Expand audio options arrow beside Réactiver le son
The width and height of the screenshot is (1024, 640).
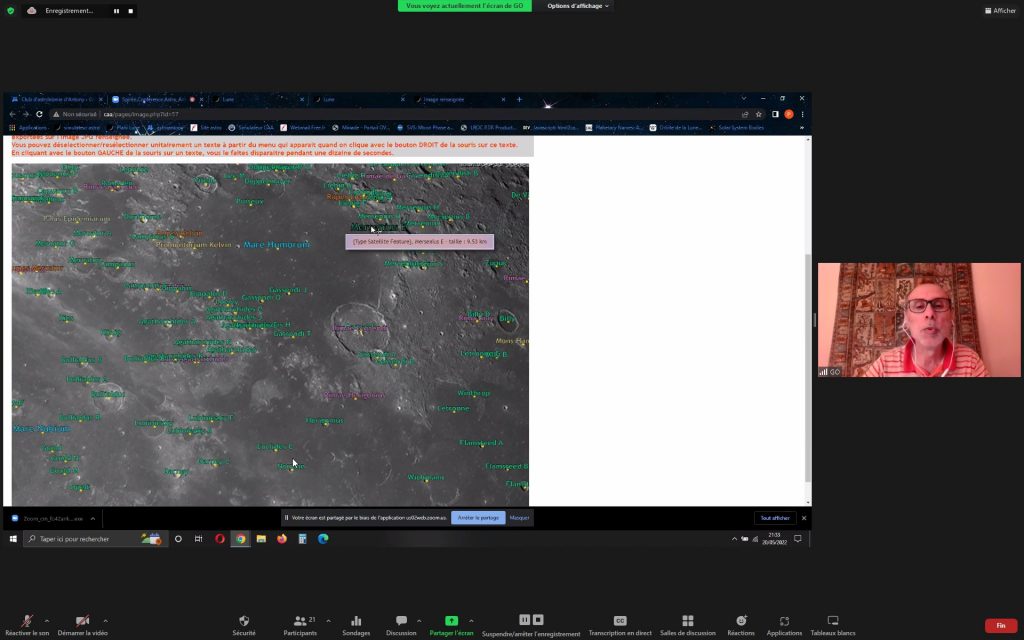tap(46, 620)
